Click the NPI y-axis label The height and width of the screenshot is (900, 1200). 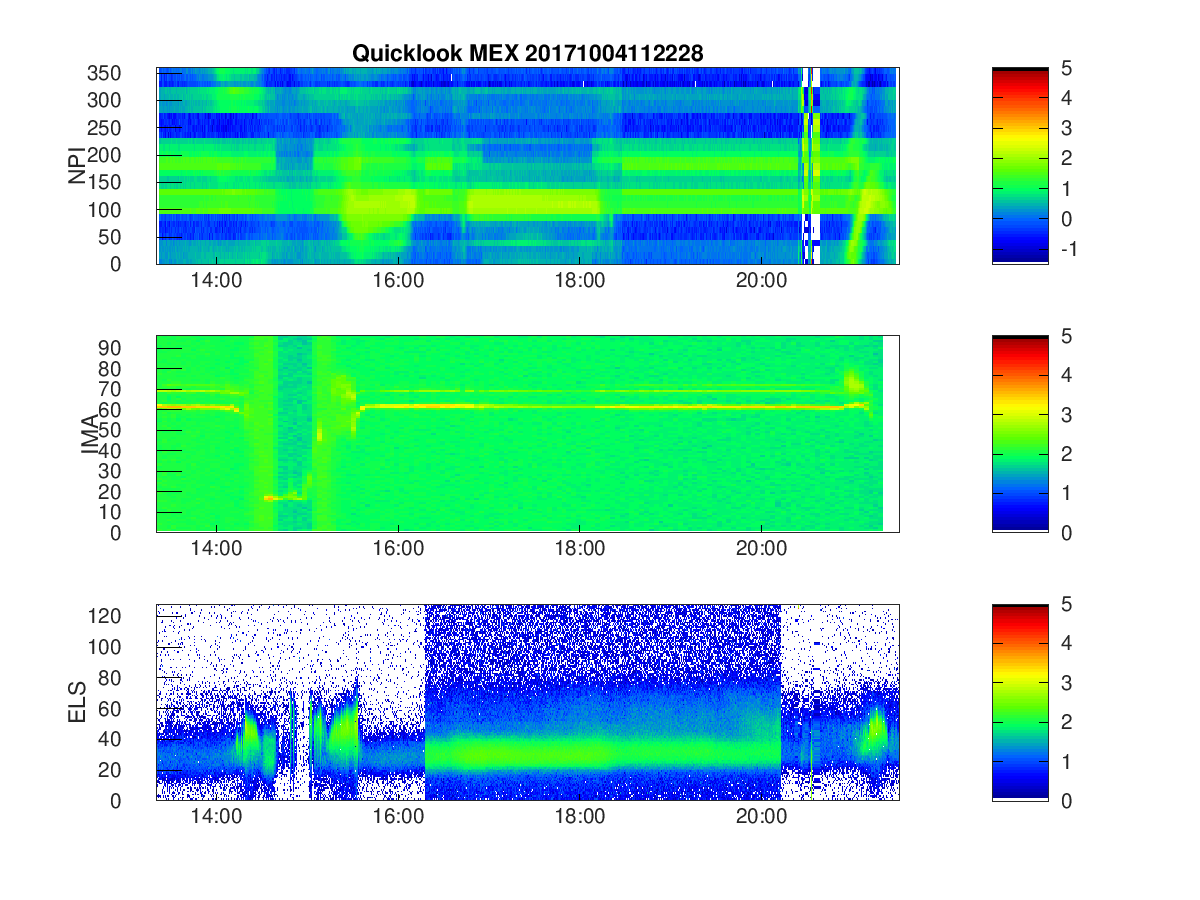coord(77,166)
